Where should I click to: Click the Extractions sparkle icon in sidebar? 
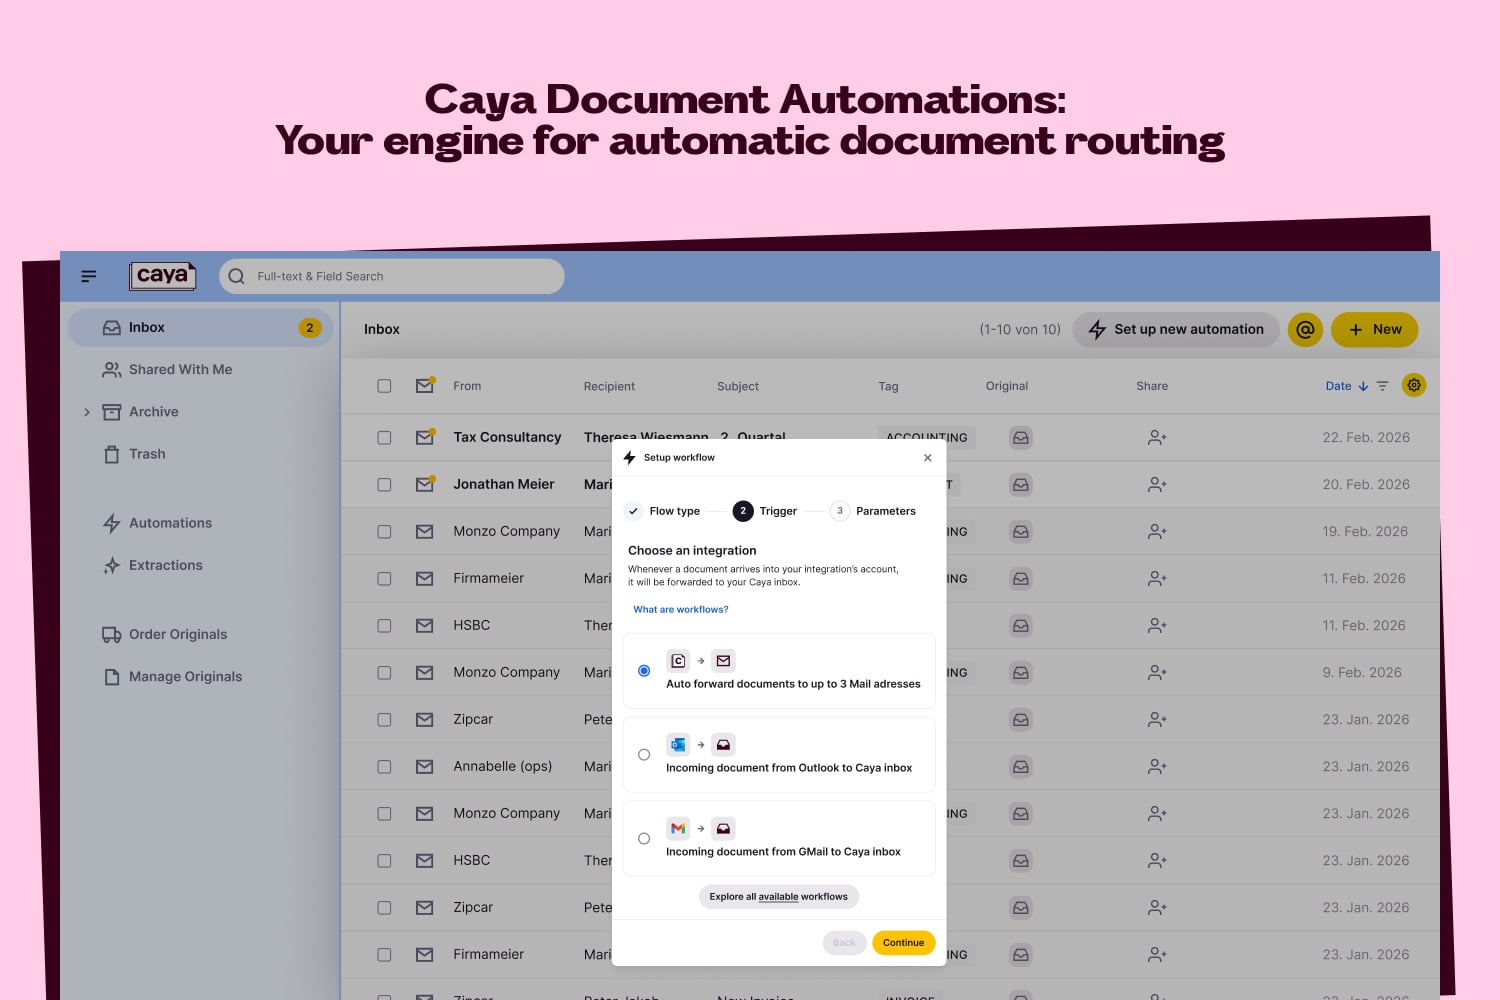(x=112, y=566)
